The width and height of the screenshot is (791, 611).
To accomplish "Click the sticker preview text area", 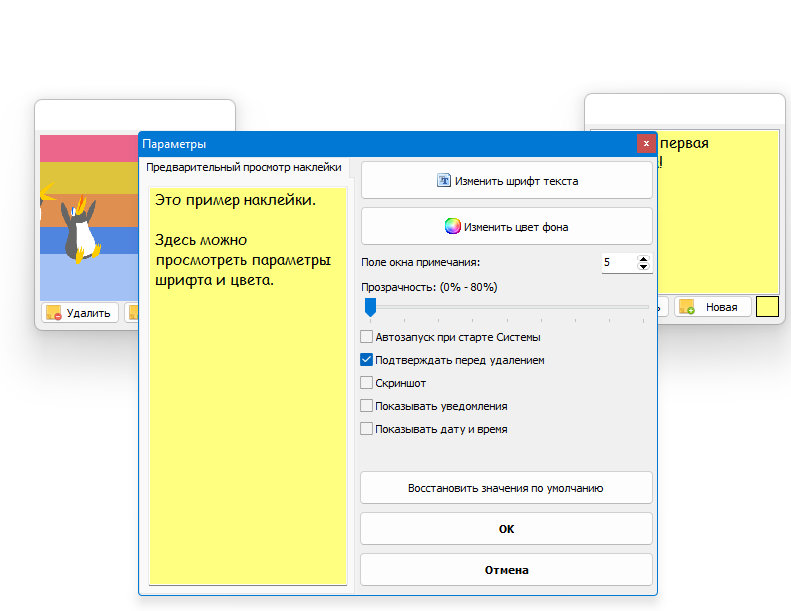I will tap(248, 386).
